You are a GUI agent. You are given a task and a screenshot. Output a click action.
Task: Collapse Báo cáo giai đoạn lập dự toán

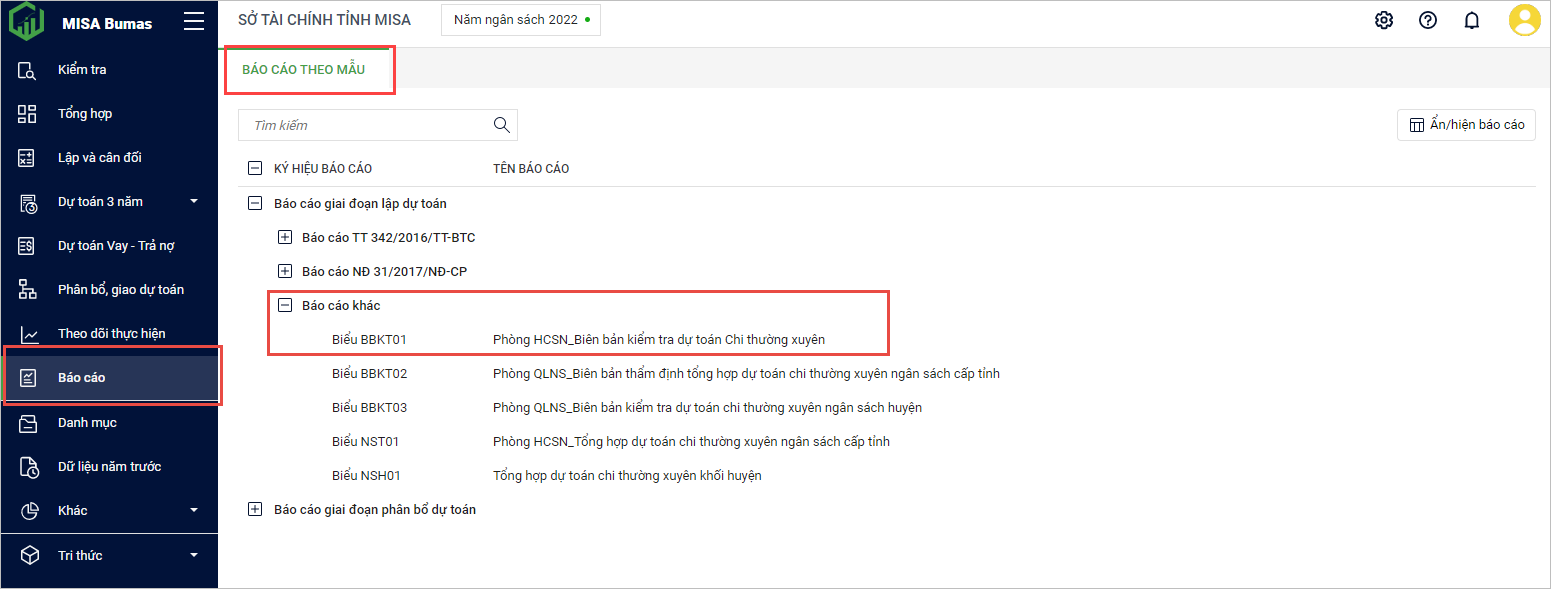coord(255,204)
